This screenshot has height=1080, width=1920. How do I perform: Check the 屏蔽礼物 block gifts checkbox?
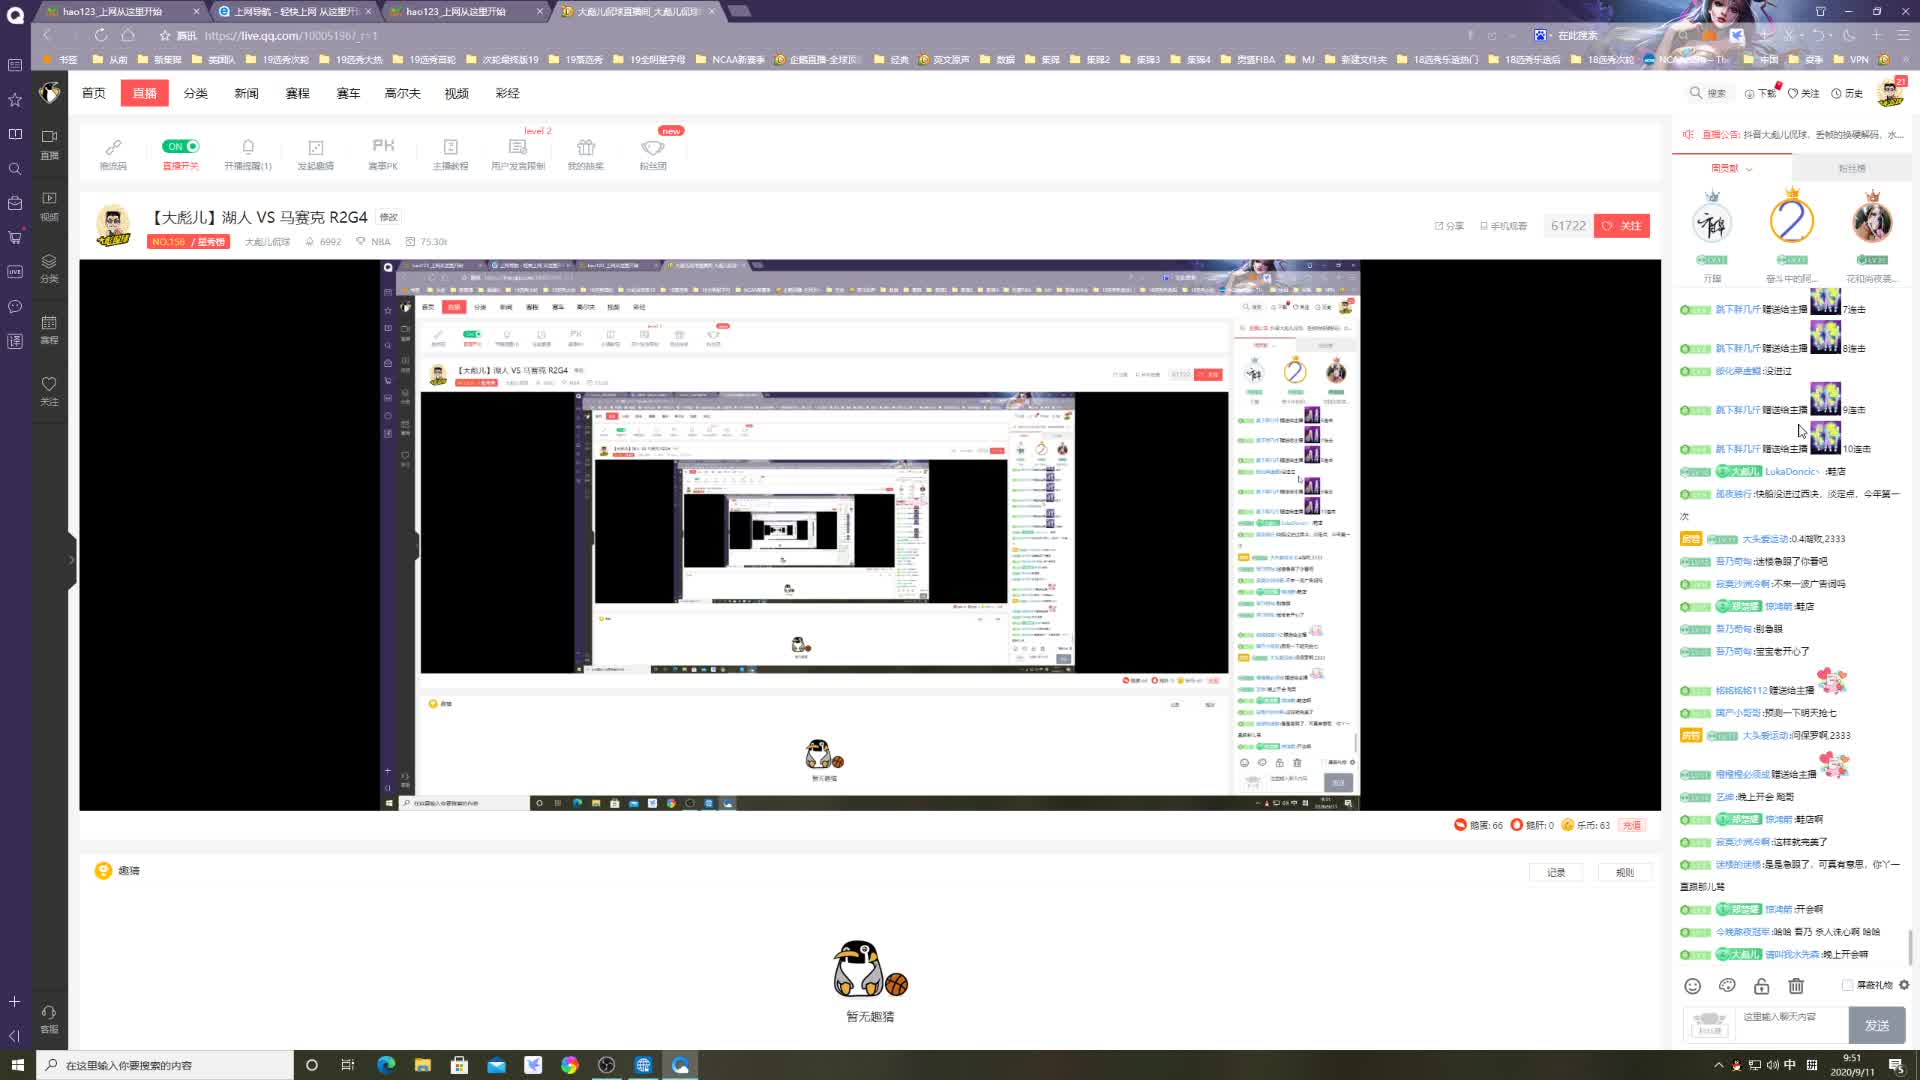pos(1847,985)
